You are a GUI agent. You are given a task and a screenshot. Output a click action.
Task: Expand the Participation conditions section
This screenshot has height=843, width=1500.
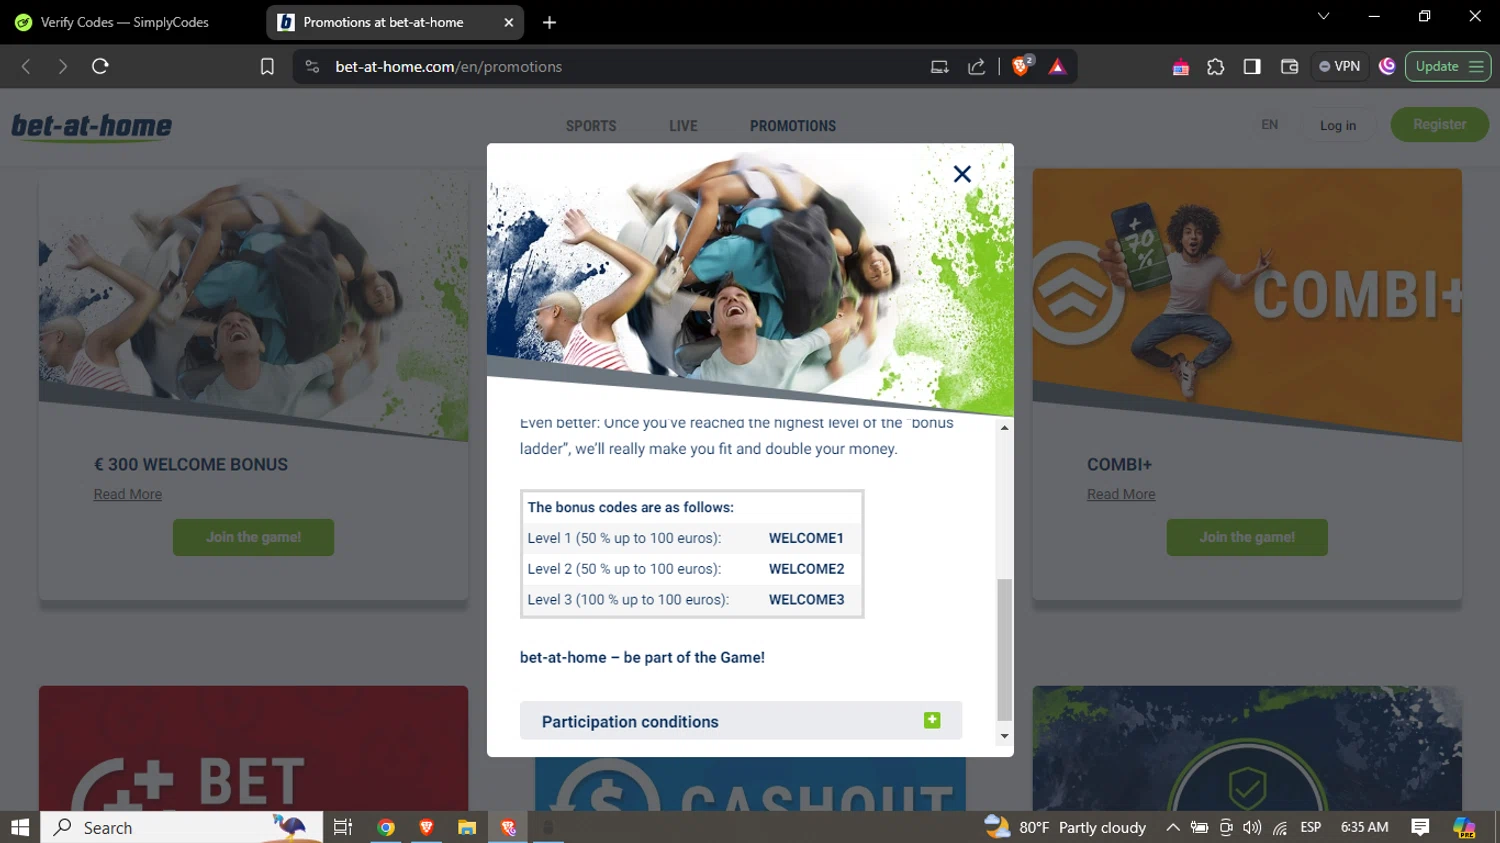[741, 721]
